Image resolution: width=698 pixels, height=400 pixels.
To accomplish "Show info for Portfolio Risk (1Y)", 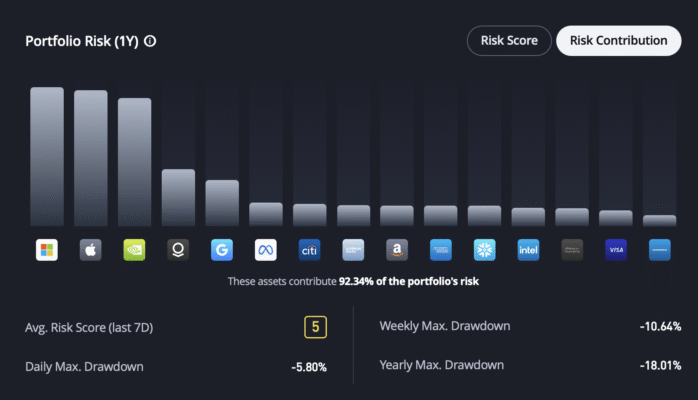I will [x=150, y=41].
